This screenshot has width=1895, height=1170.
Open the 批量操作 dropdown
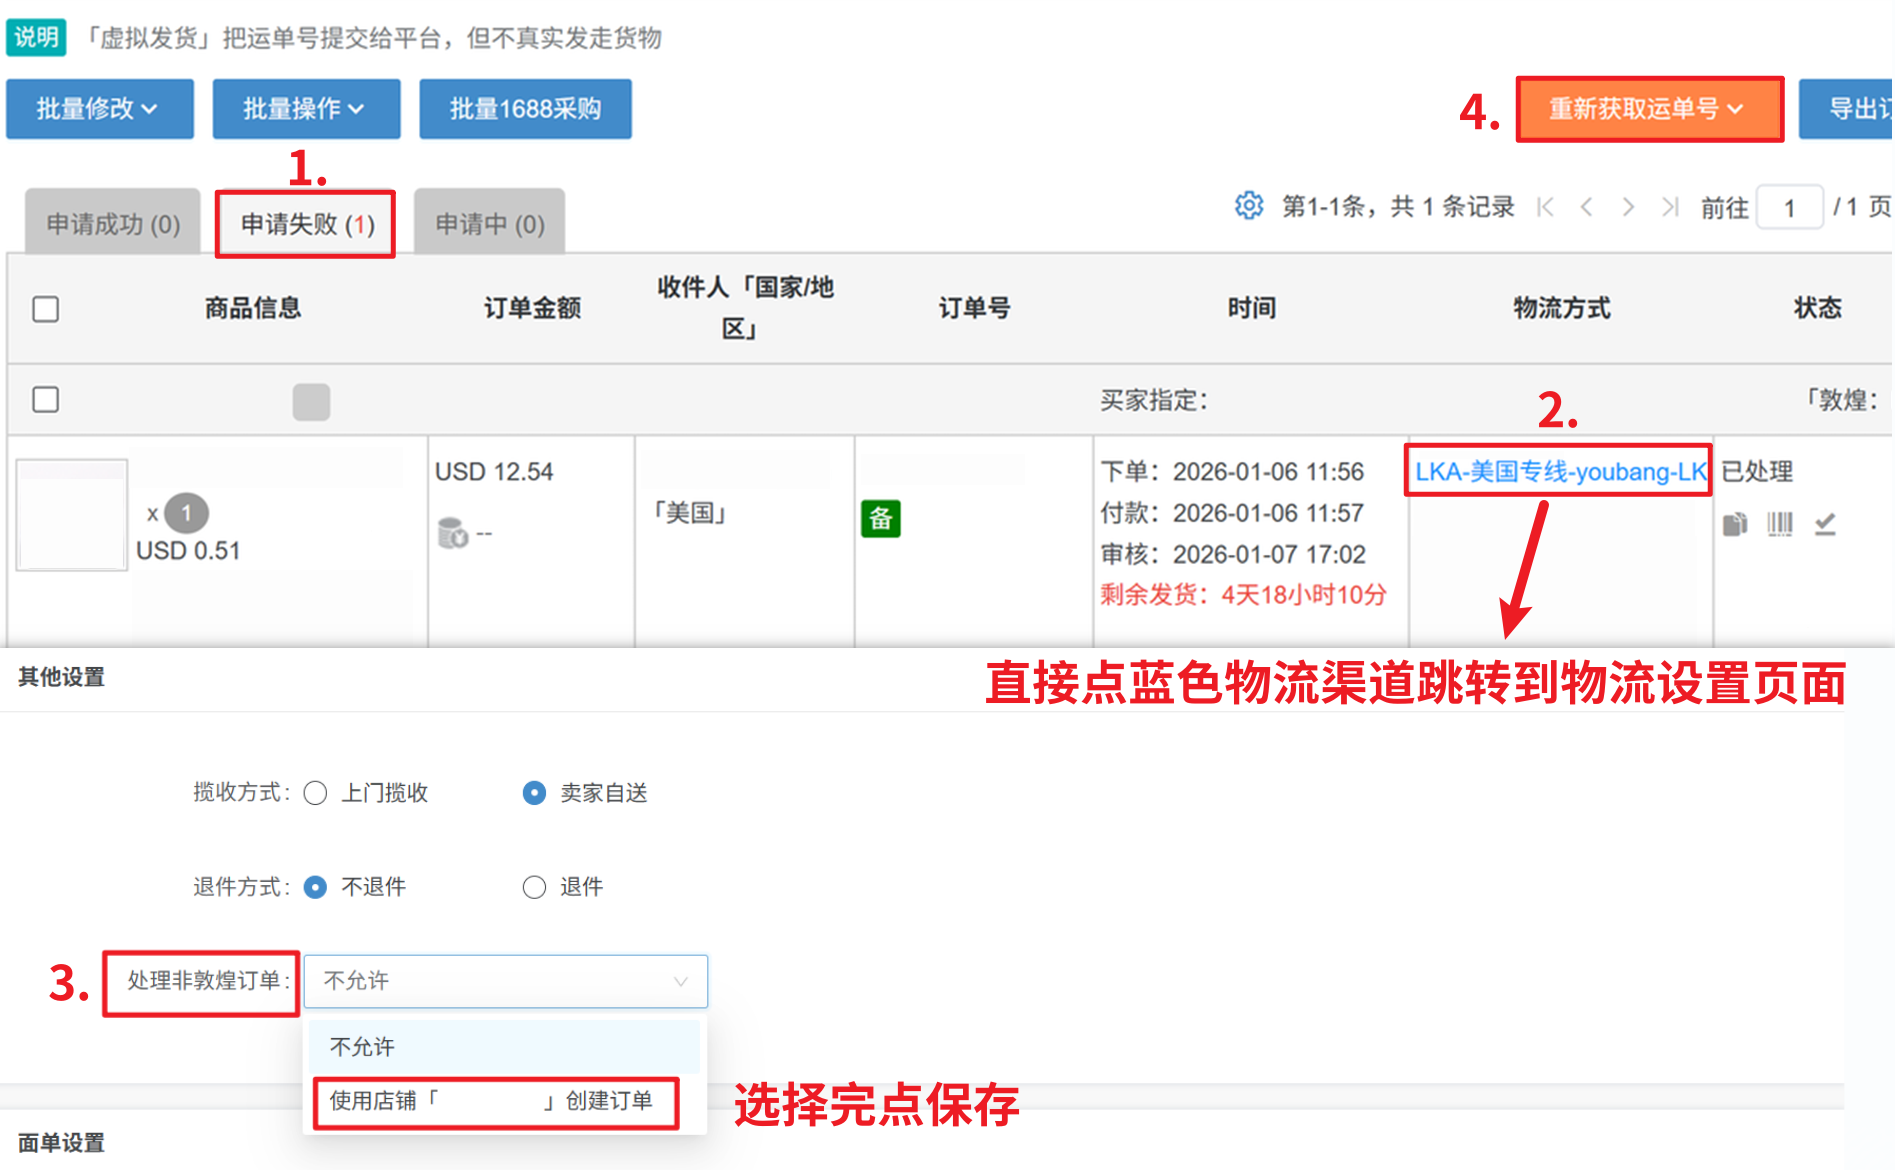coord(306,108)
